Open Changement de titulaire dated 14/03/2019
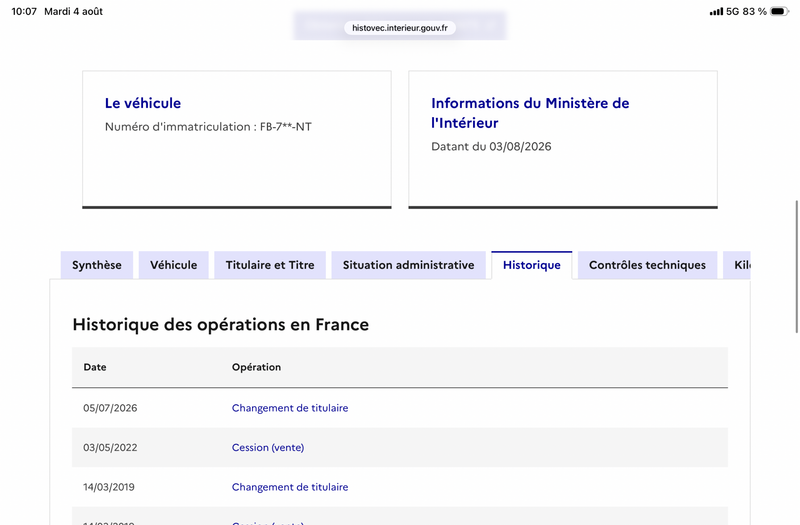Image resolution: width=800 pixels, height=525 pixels. click(x=290, y=487)
